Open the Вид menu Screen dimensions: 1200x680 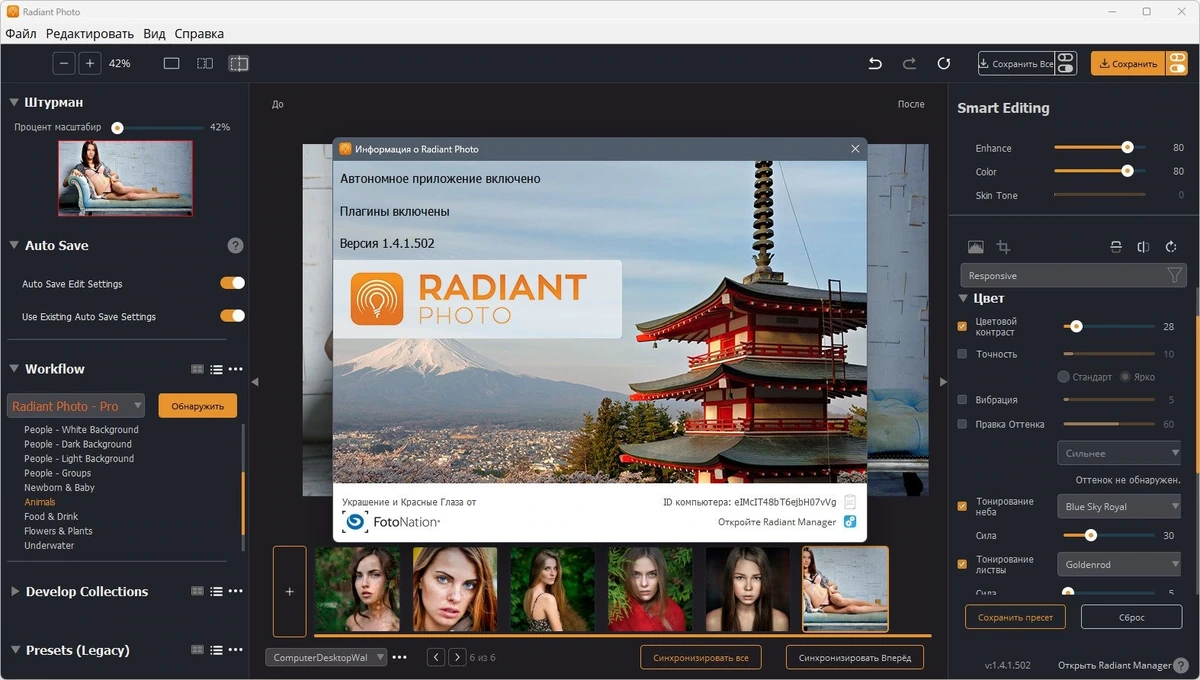[x=154, y=33]
